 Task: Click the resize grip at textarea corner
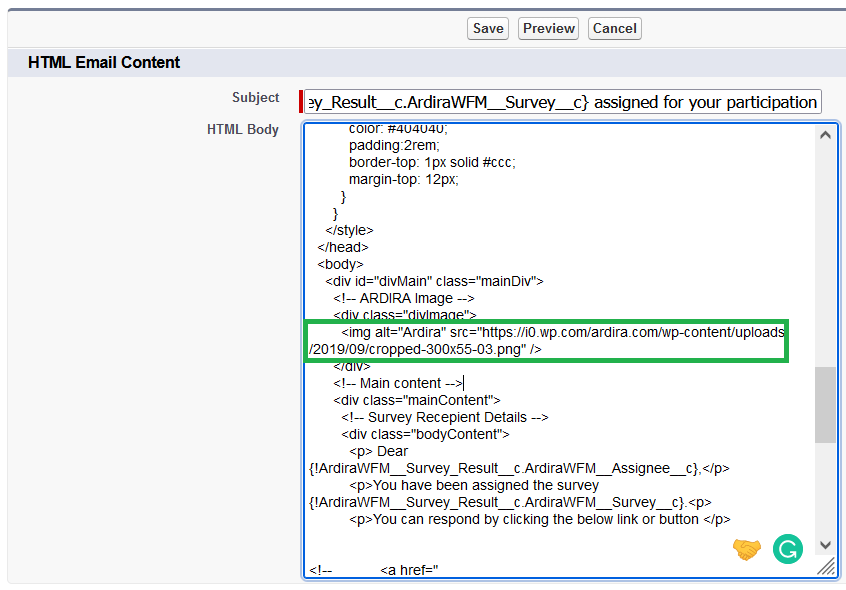[828, 567]
